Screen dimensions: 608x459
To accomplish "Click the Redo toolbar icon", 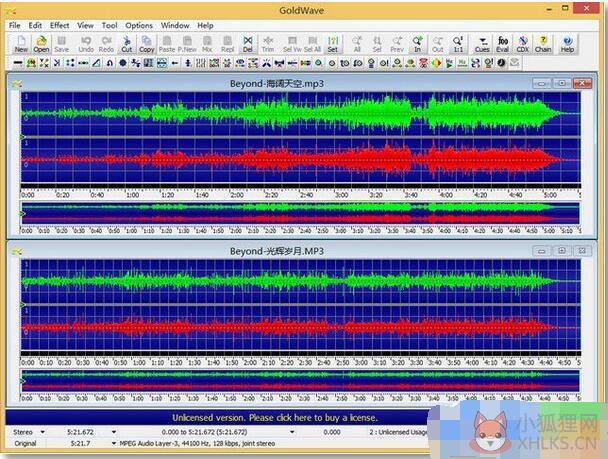I will click(x=106, y=44).
